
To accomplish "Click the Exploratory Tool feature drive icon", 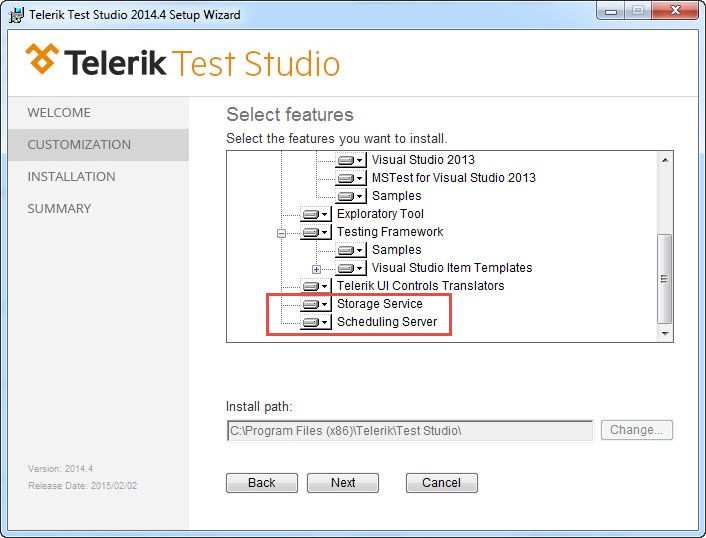I will pyautogui.click(x=315, y=214).
